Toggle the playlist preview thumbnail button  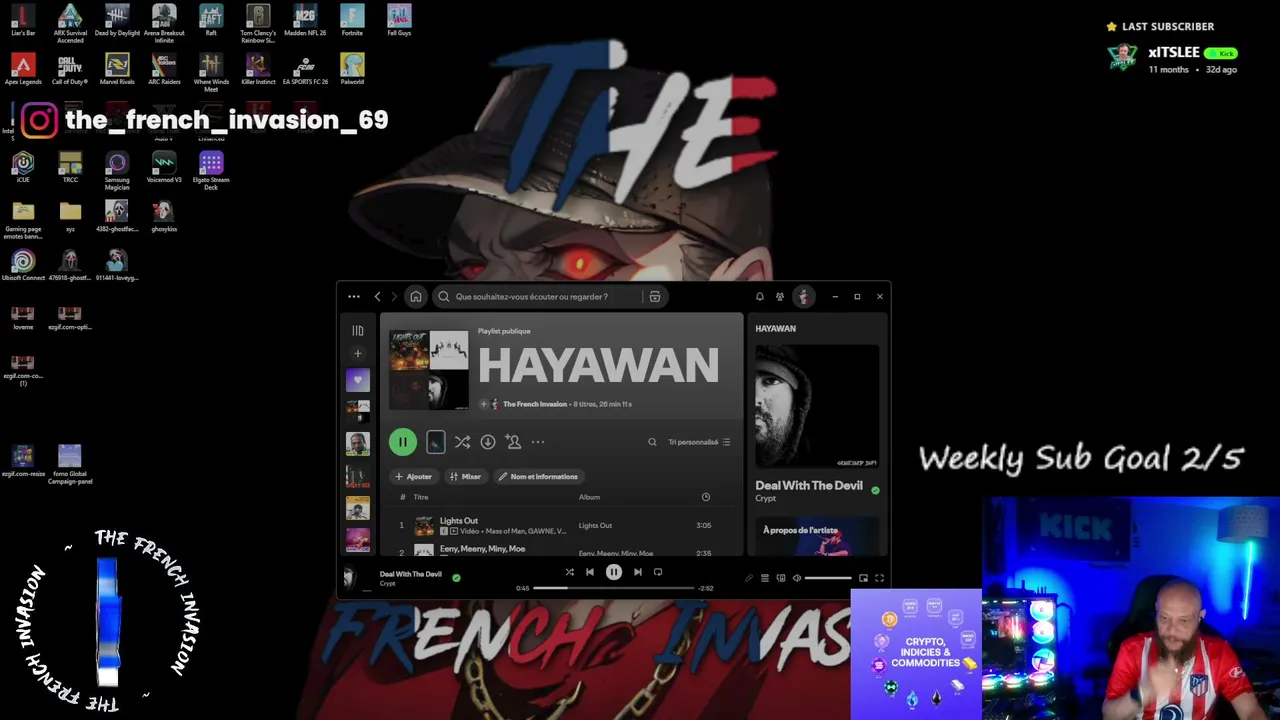(435, 442)
